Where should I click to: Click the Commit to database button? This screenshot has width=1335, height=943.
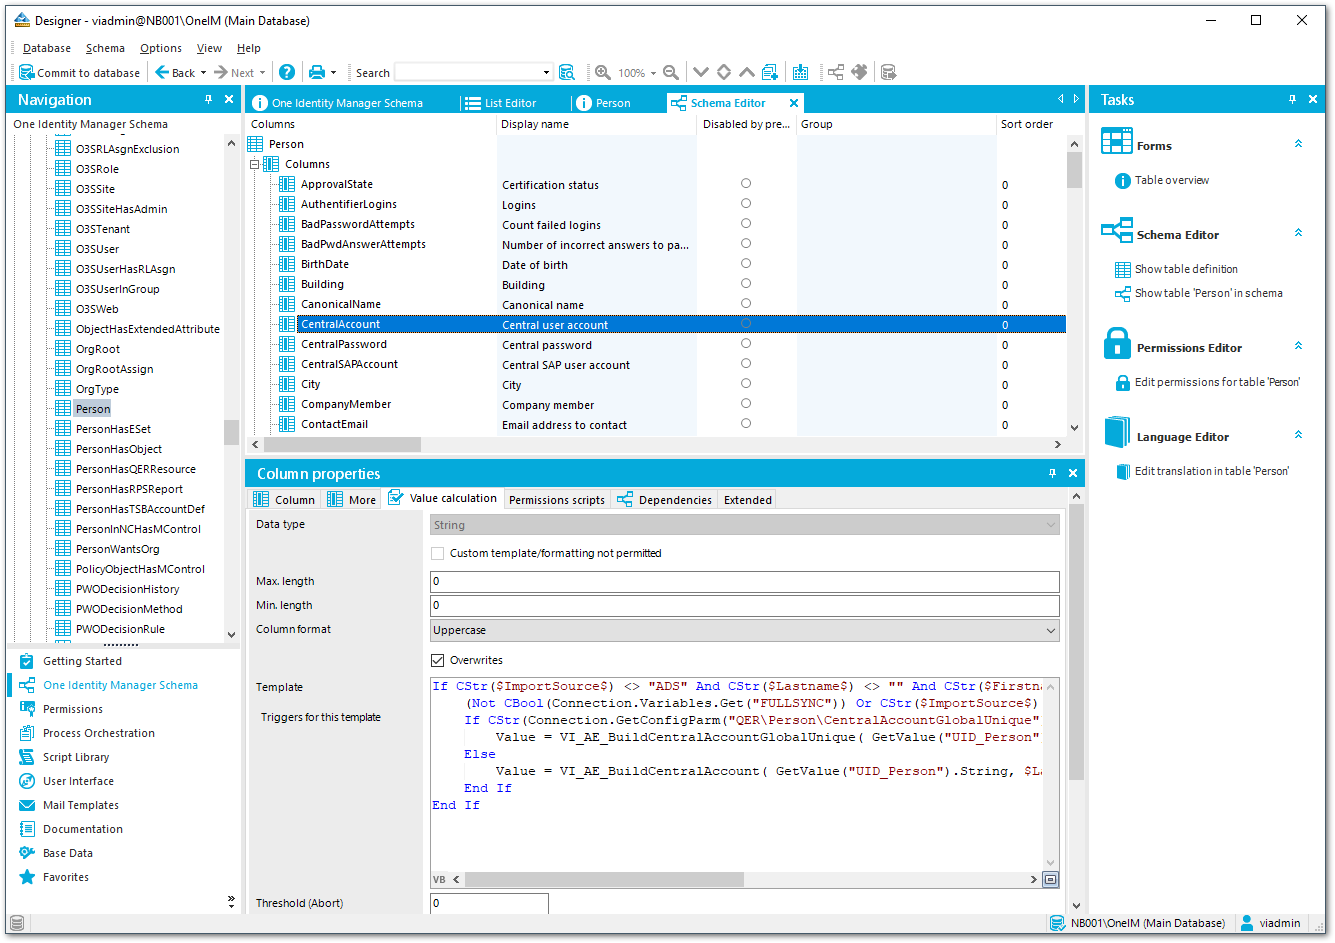80,73
